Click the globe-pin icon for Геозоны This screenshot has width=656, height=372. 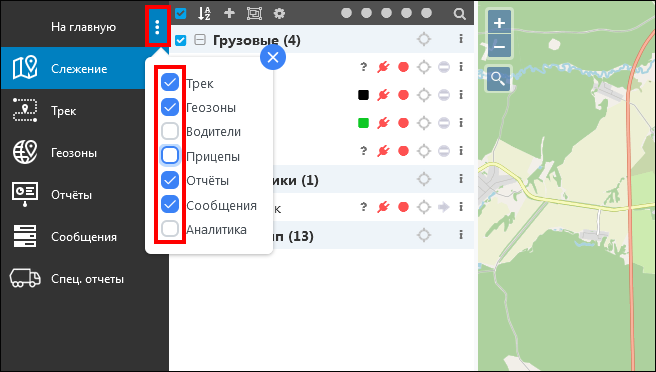25,152
